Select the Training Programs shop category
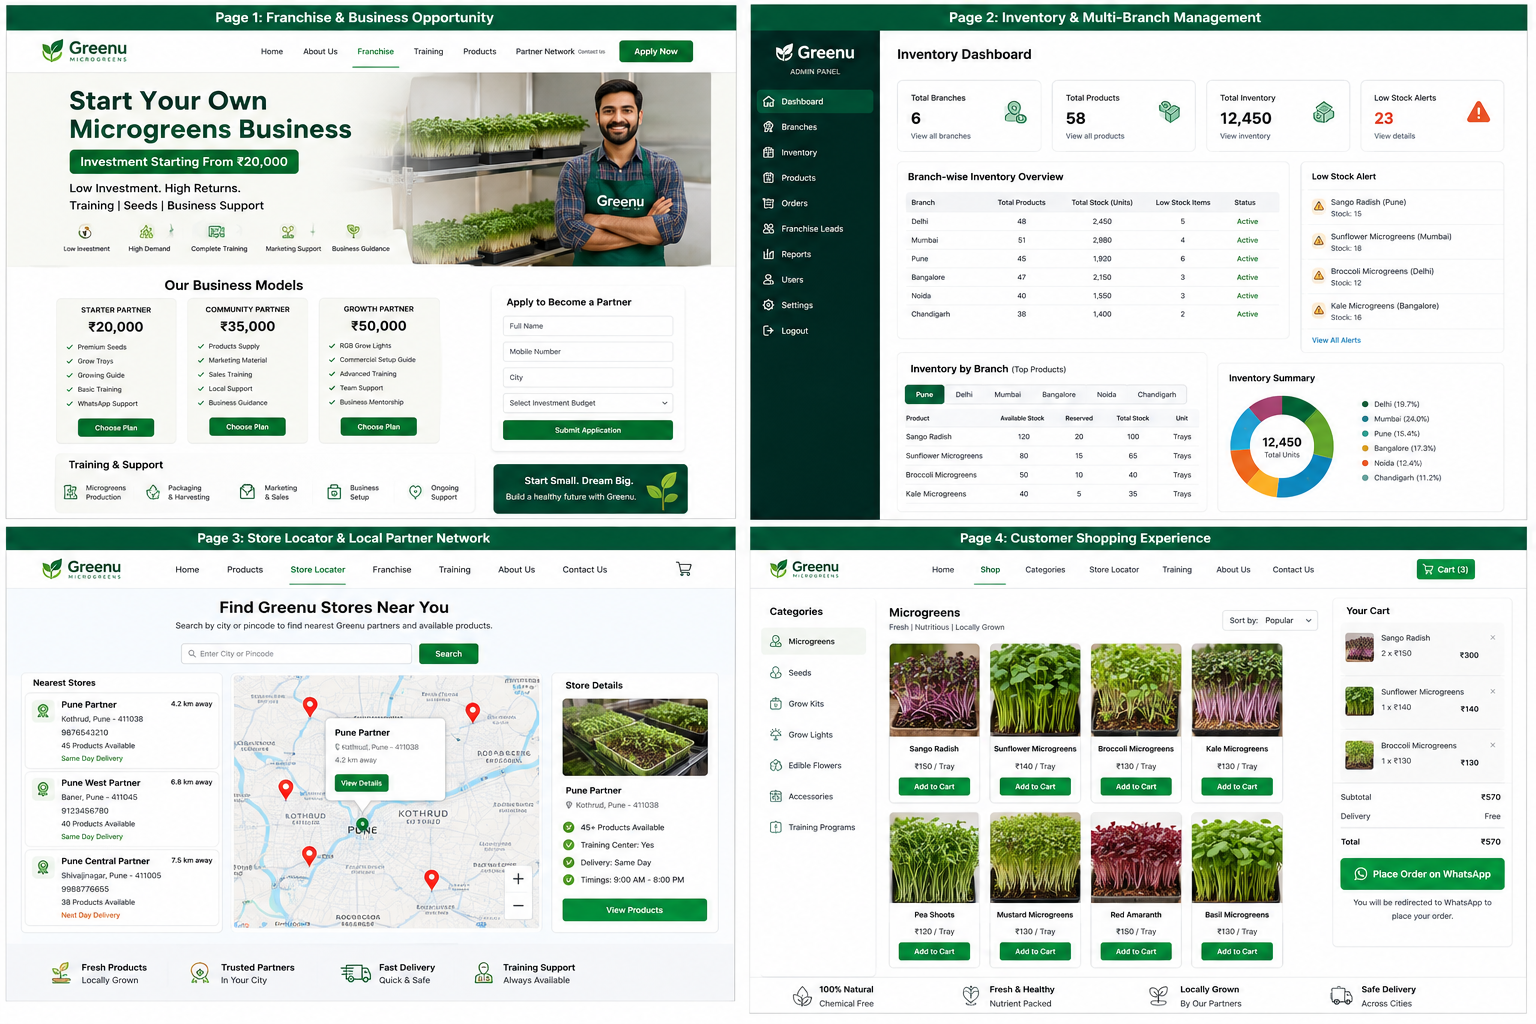Viewport: 1536px width, 1024px height. tap(814, 828)
